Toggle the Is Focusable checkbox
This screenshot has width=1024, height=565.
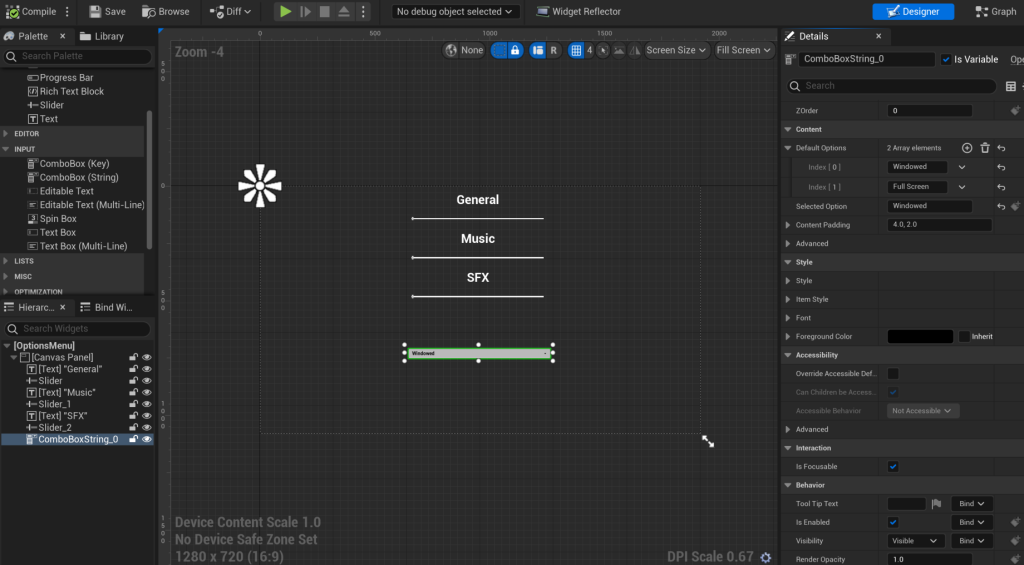point(893,467)
